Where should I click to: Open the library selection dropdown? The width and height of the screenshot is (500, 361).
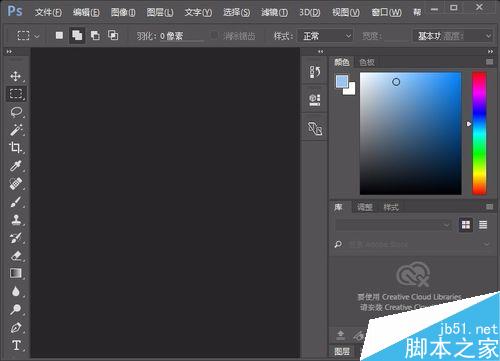click(393, 225)
